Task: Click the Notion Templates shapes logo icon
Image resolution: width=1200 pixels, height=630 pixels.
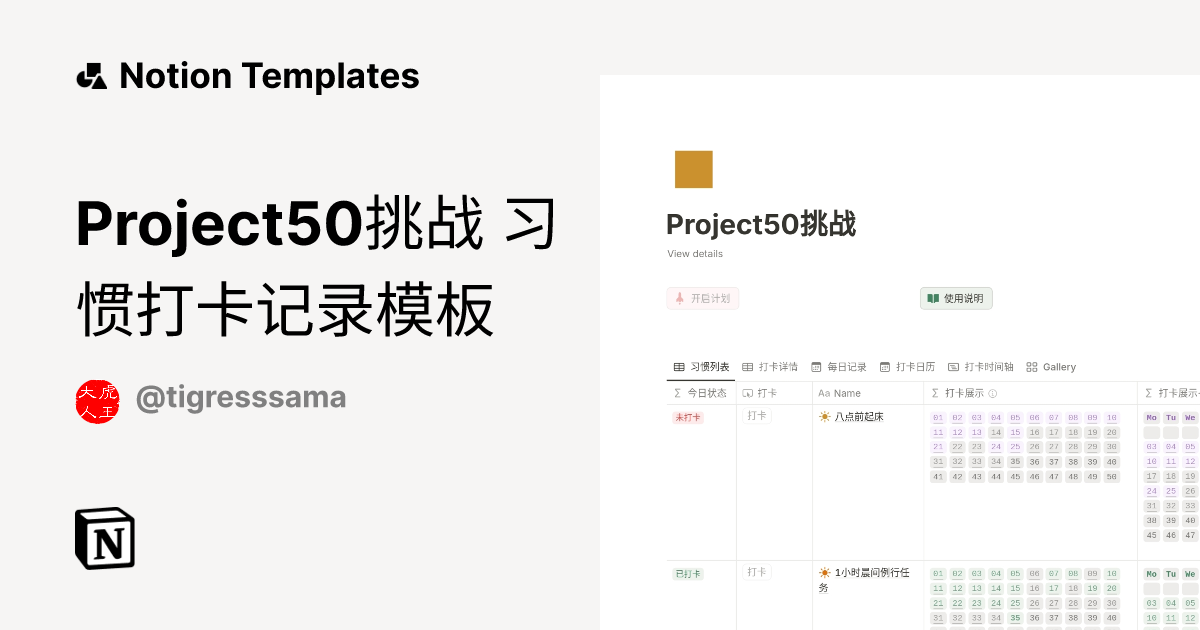Action: pyautogui.click(x=92, y=76)
